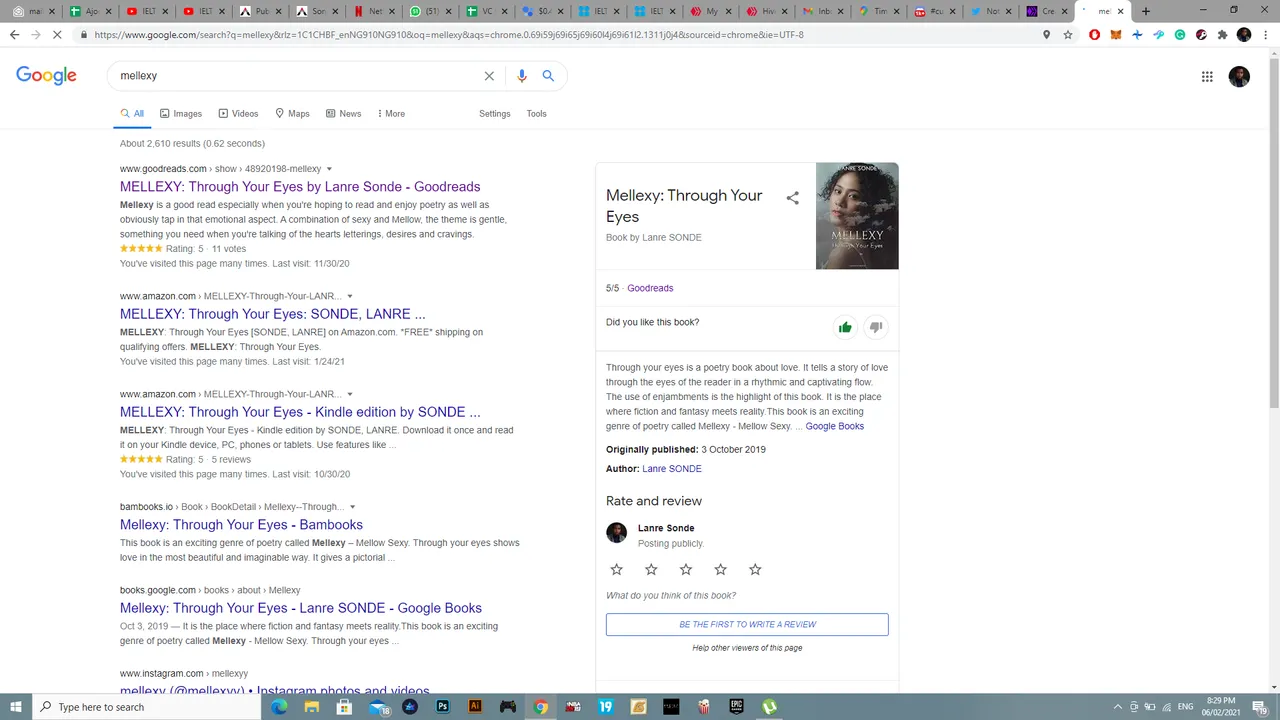Open the Goodreads MELLEXY result link
The height and width of the screenshot is (720, 1280).
300,187
